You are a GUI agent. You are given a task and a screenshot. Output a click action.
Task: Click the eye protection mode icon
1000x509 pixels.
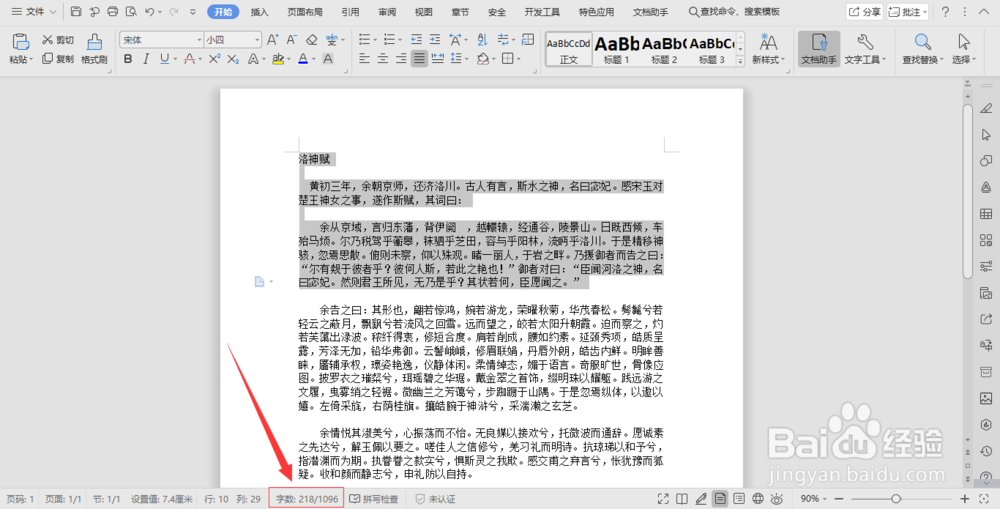777,499
